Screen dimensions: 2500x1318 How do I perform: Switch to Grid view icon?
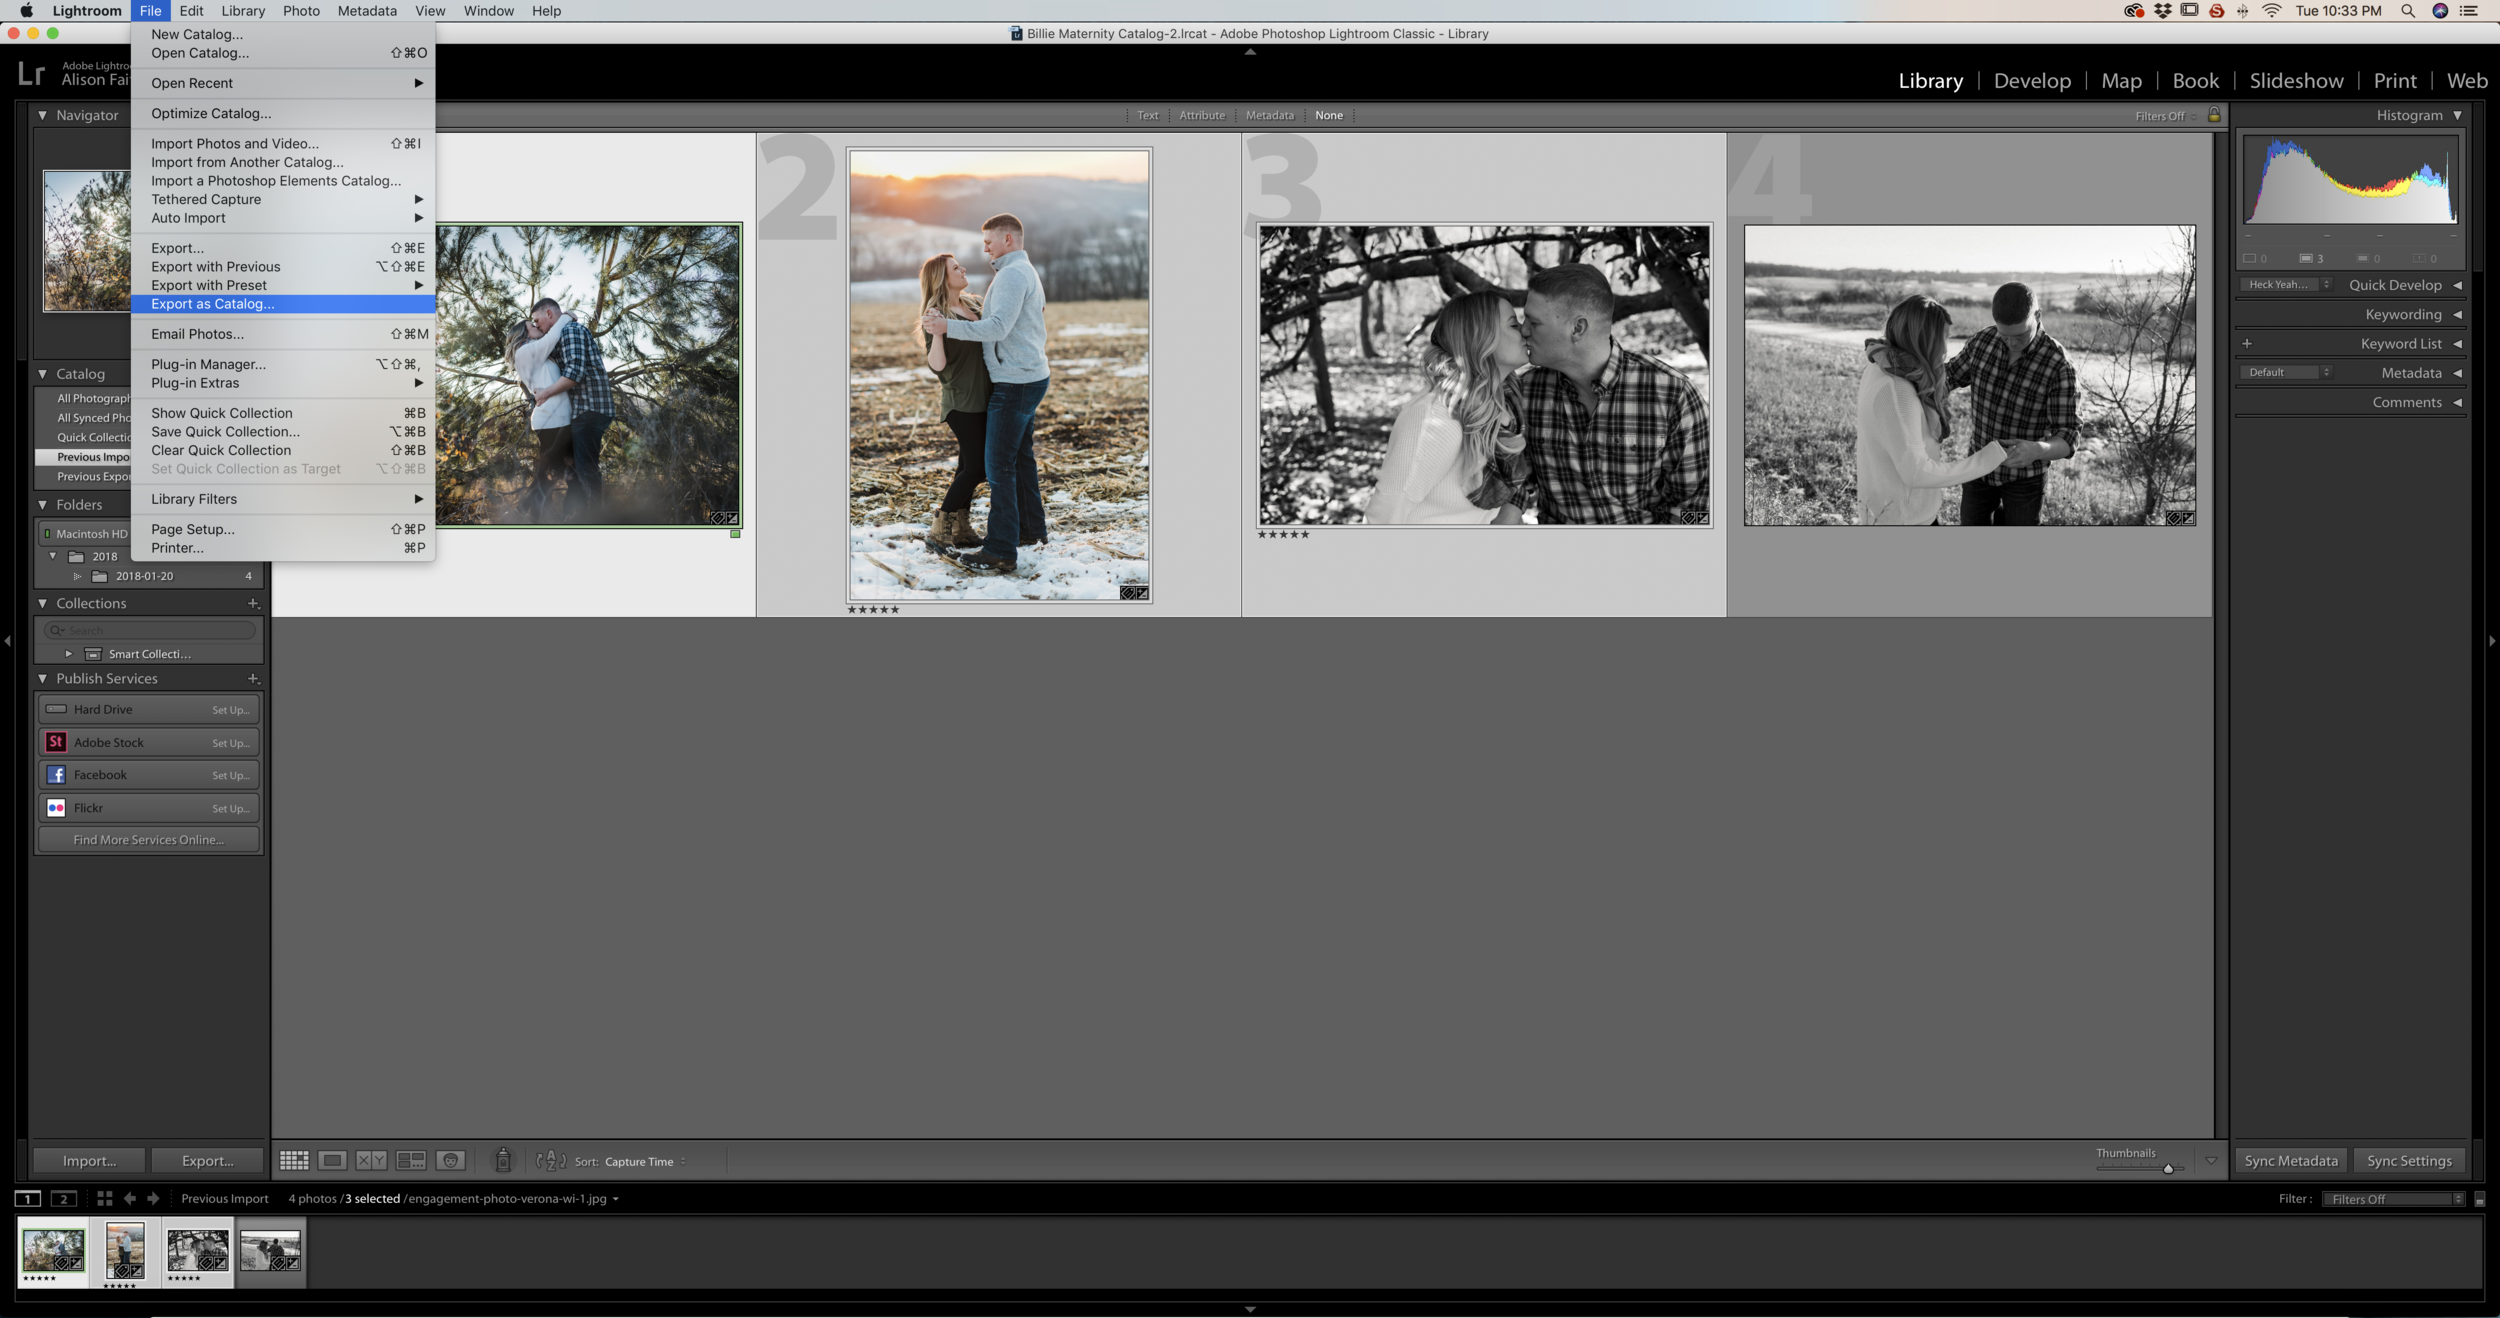coord(294,1160)
